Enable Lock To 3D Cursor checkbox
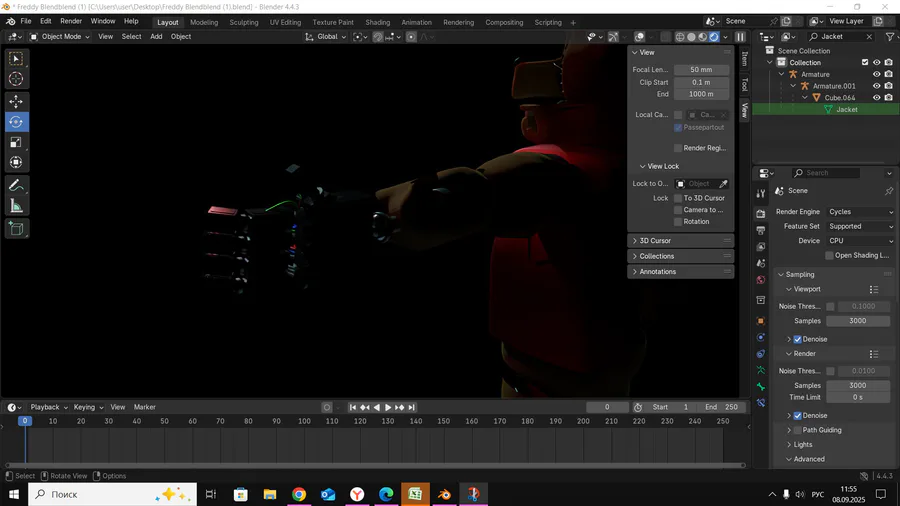Viewport: 900px width, 506px height. [x=678, y=198]
